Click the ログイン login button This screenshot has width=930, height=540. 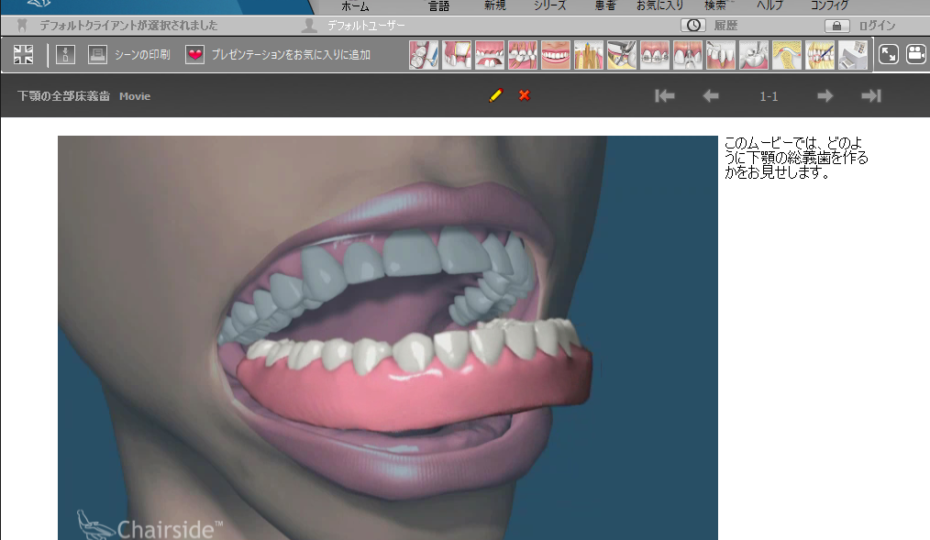click(x=877, y=26)
